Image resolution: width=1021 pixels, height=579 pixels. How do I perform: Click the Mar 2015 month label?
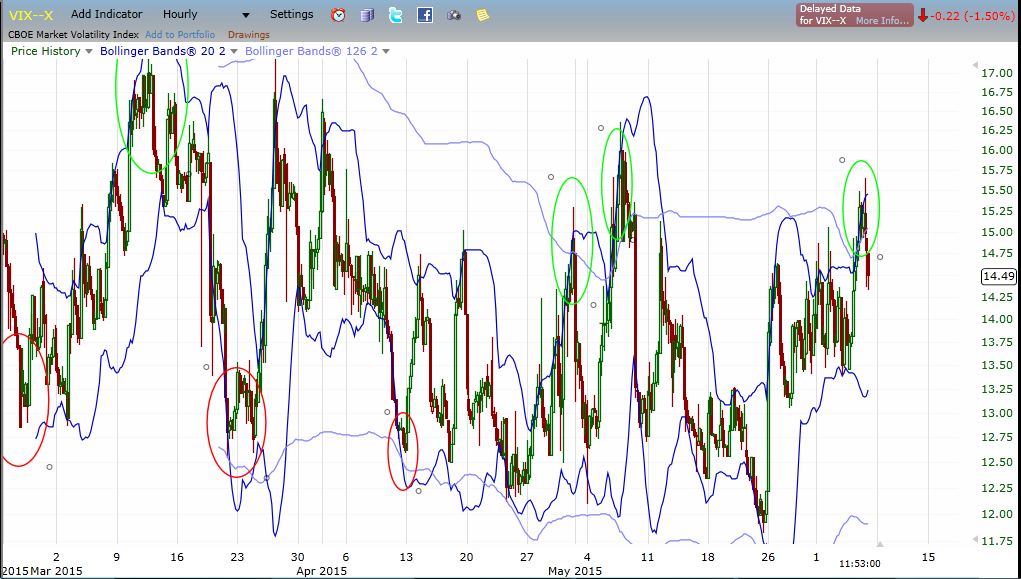click(55, 571)
